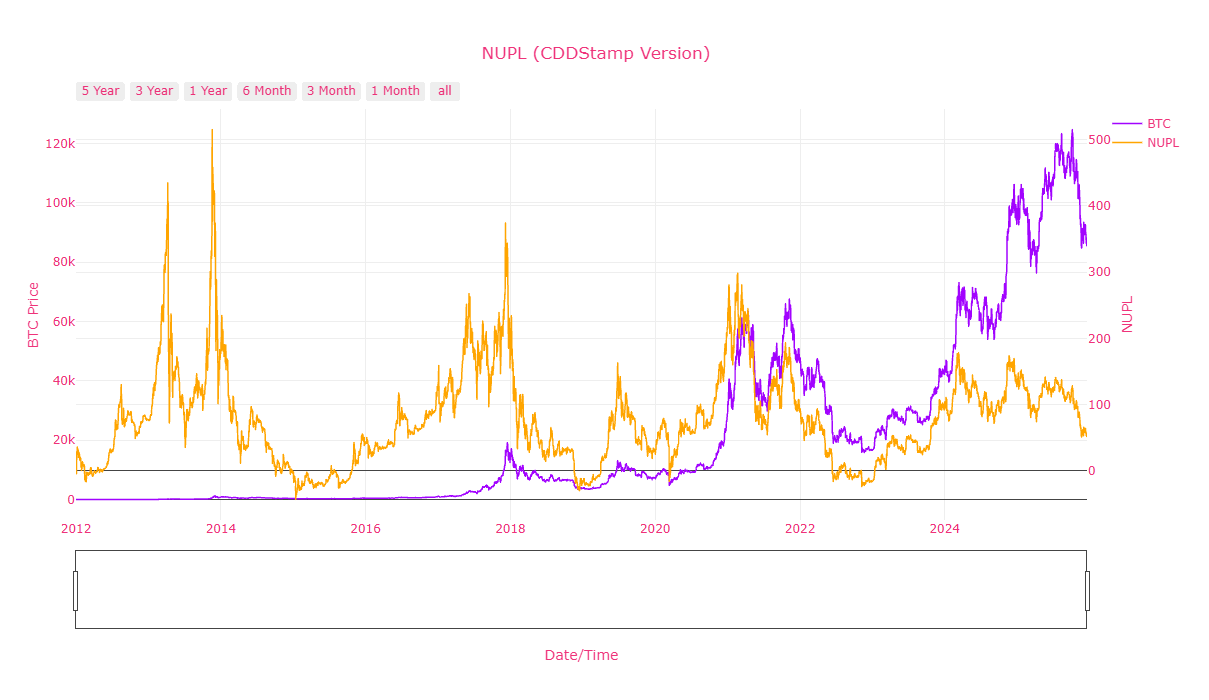Click inside the range slider track

[580, 590]
